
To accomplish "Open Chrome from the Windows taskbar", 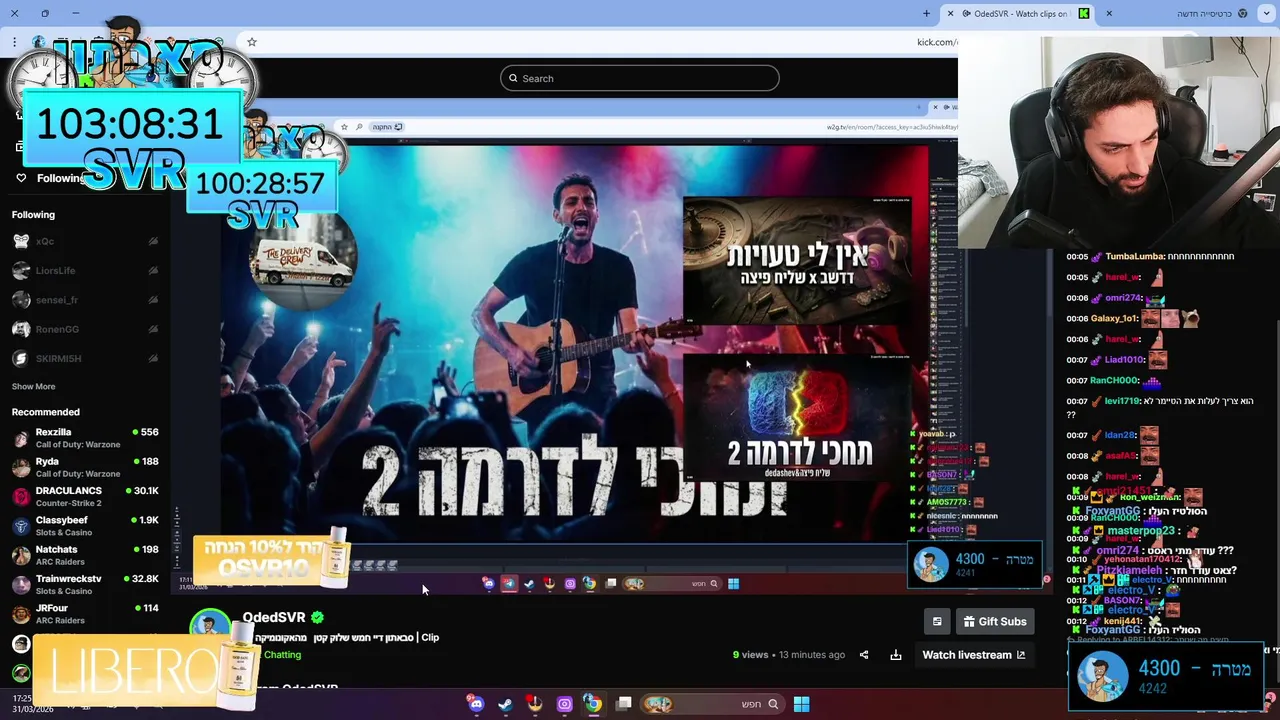I will point(593,704).
